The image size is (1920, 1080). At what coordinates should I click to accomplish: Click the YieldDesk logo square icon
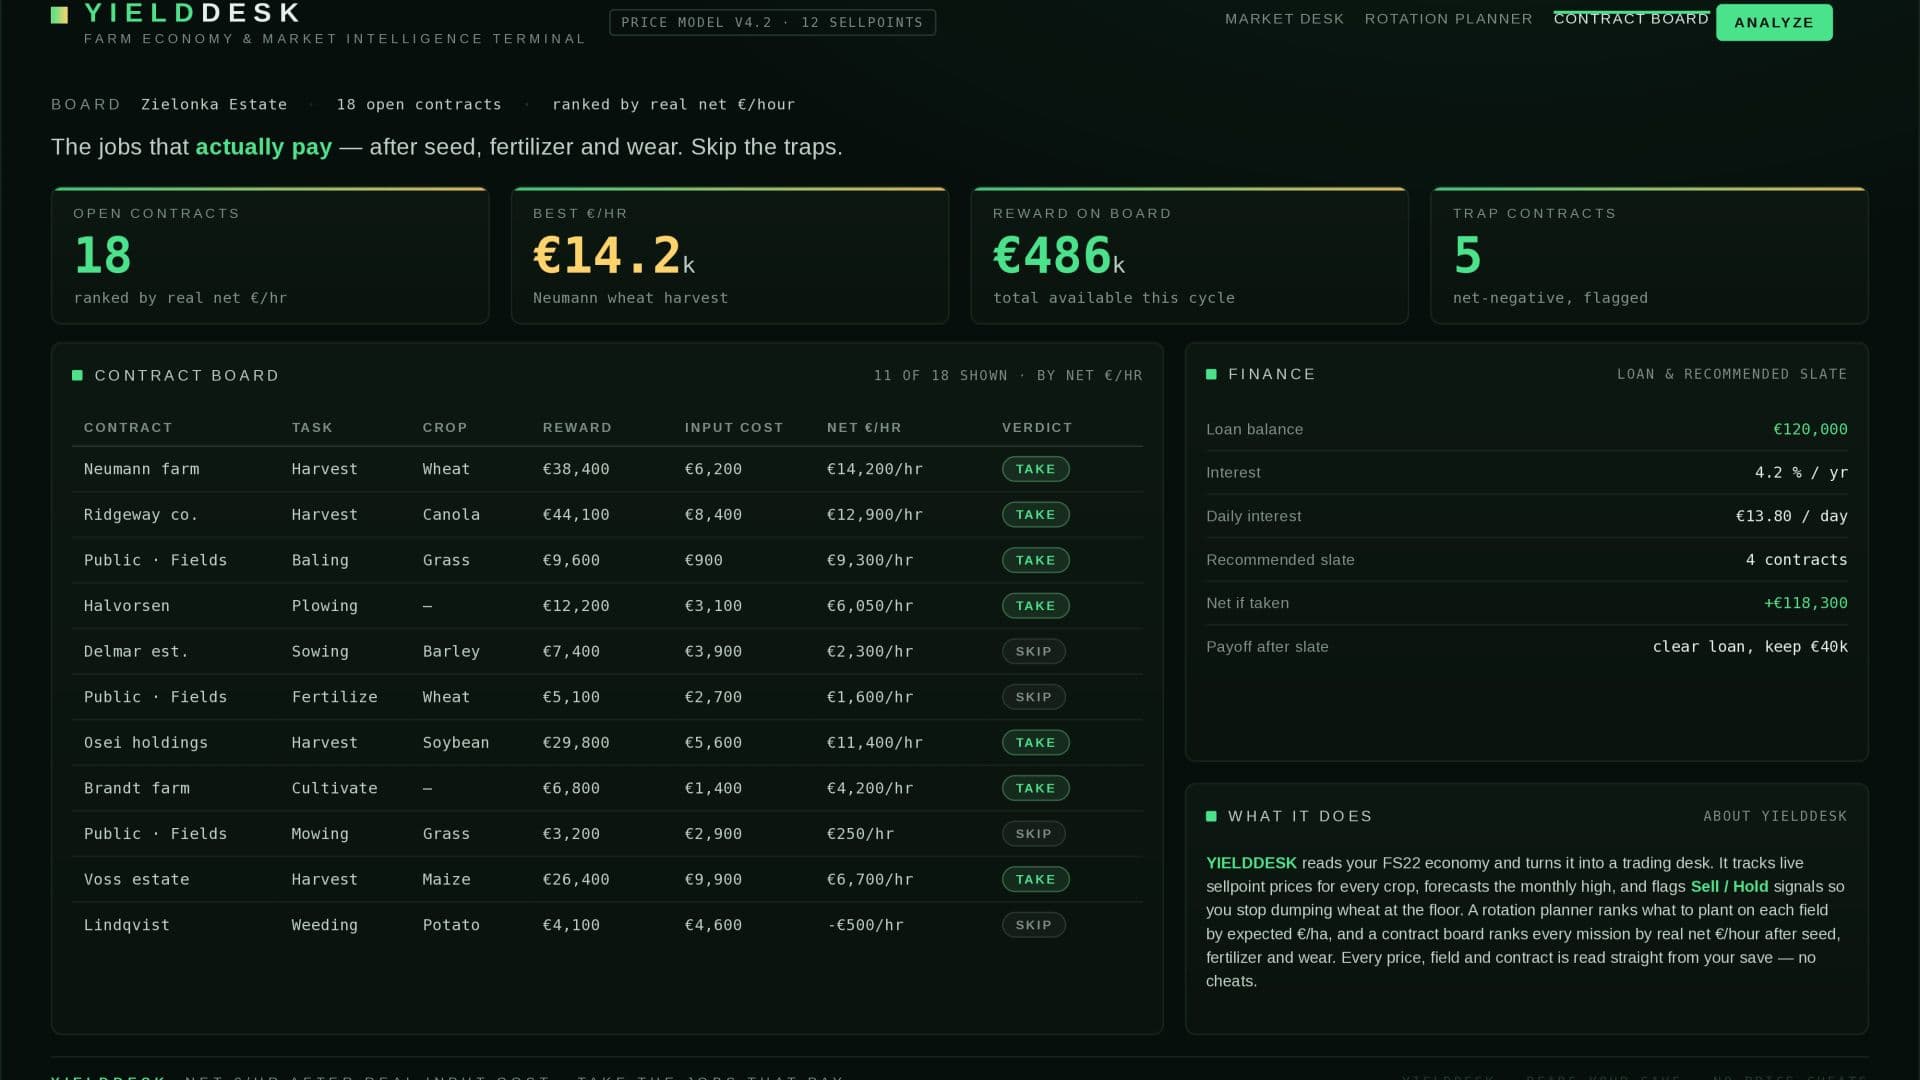(60, 14)
